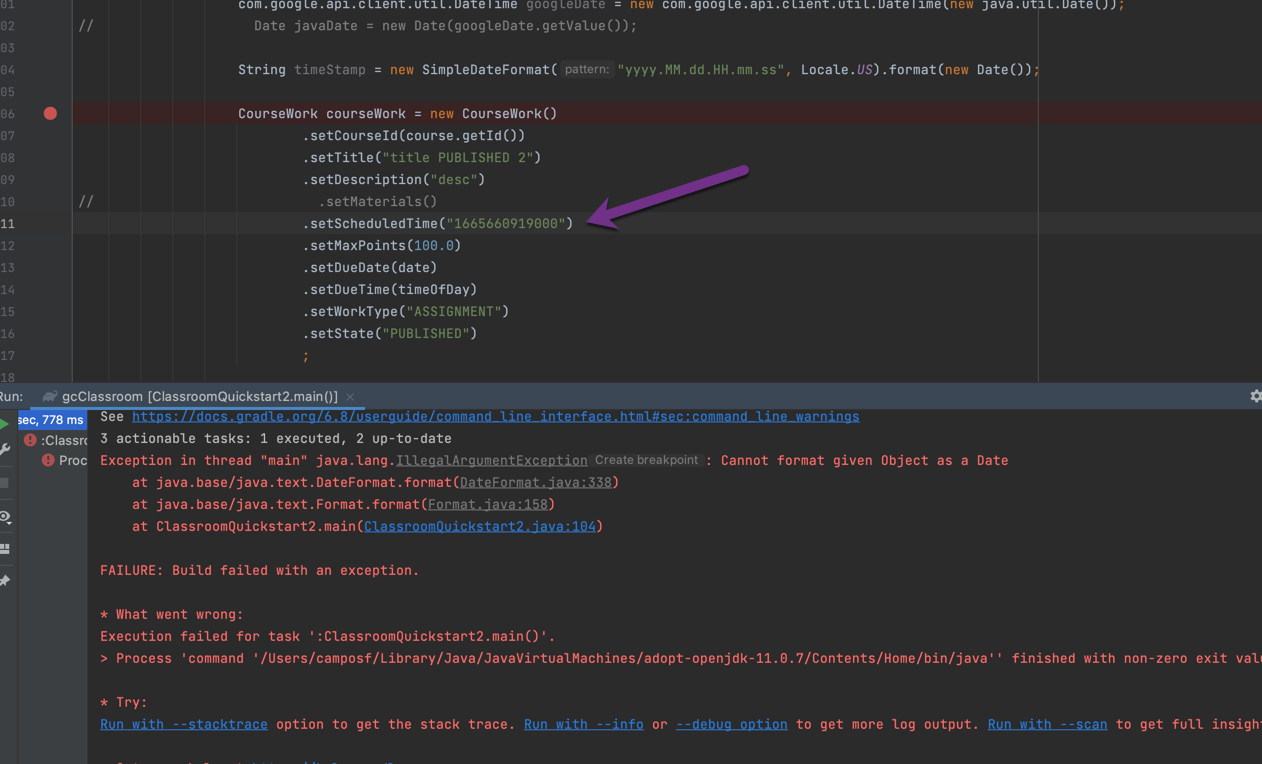
Task: Click 'Execution failed for task' output line
Action: [x=328, y=637]
